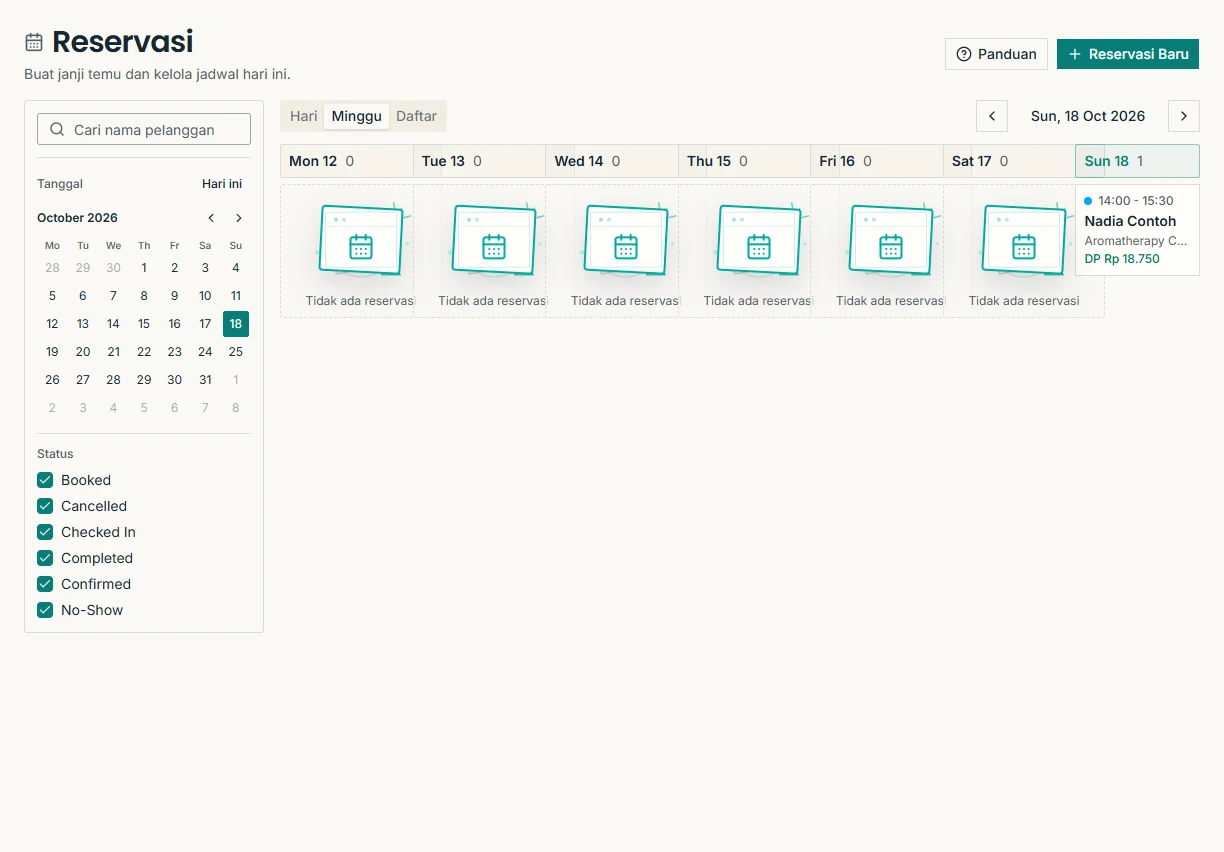Click the Sun 18 day column header
This screenshot has width=1224, height=852.
pyautogui.click(x=1137, y=161)
